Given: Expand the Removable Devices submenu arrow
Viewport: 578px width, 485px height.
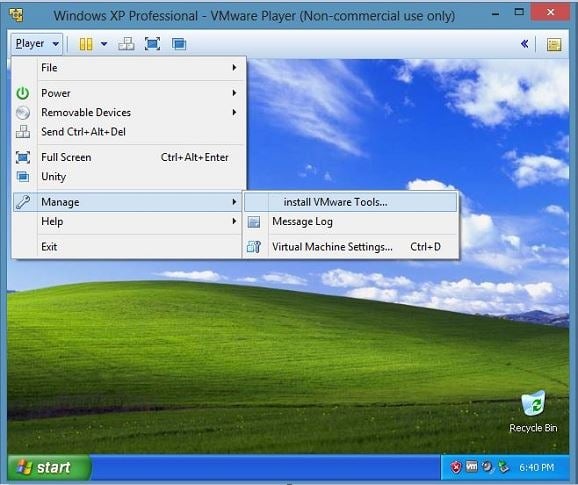Looking at the screenshot, I should pyautogui.click(x=234, y=112).
